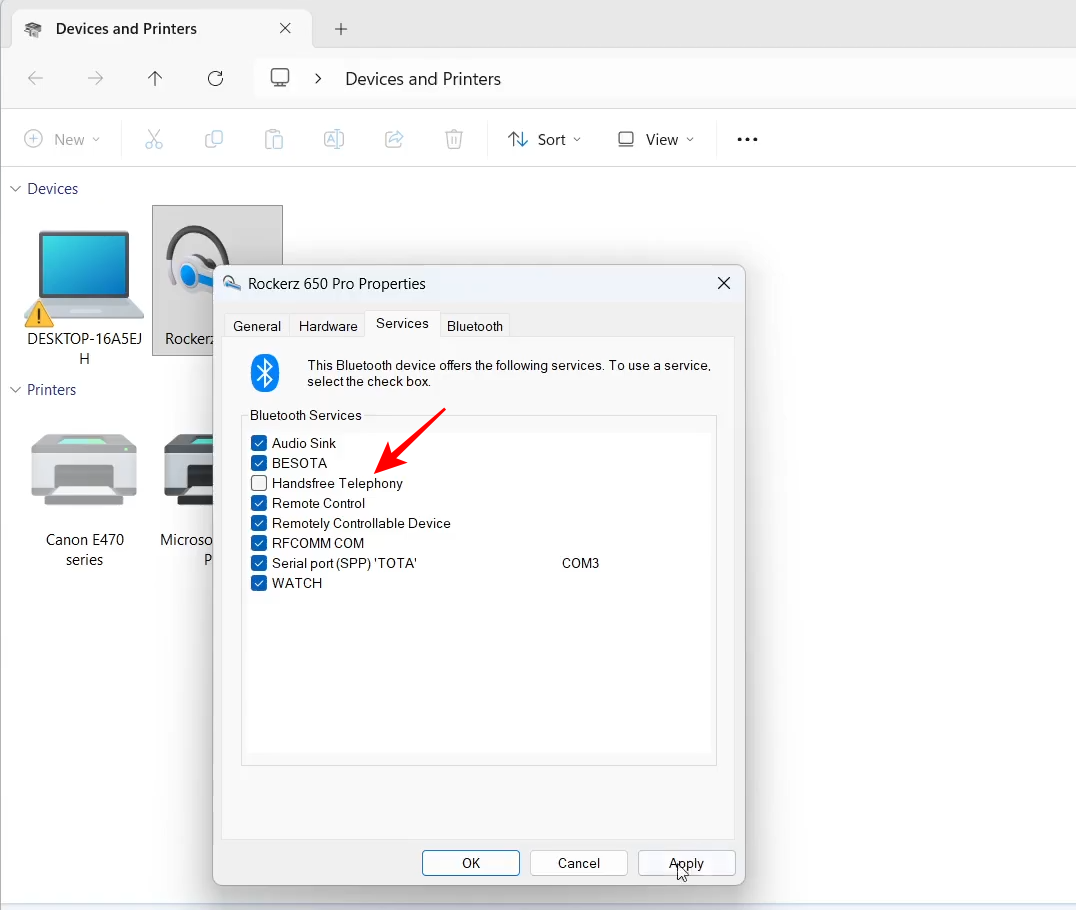Image resolution: width=1076 pixels, height=910 pixels.
Task: Collapse the Printers group
Action: pos(16,390)
